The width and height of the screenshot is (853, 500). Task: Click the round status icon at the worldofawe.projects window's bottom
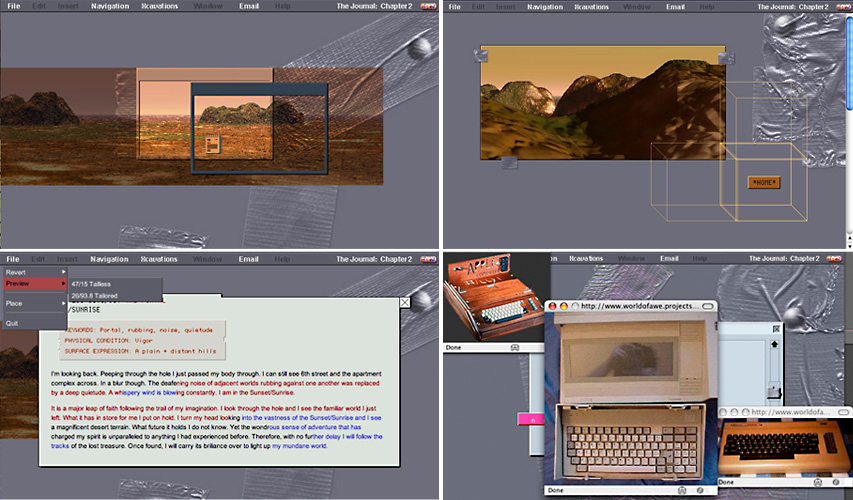pyautogui.click(x=700, y=490)
